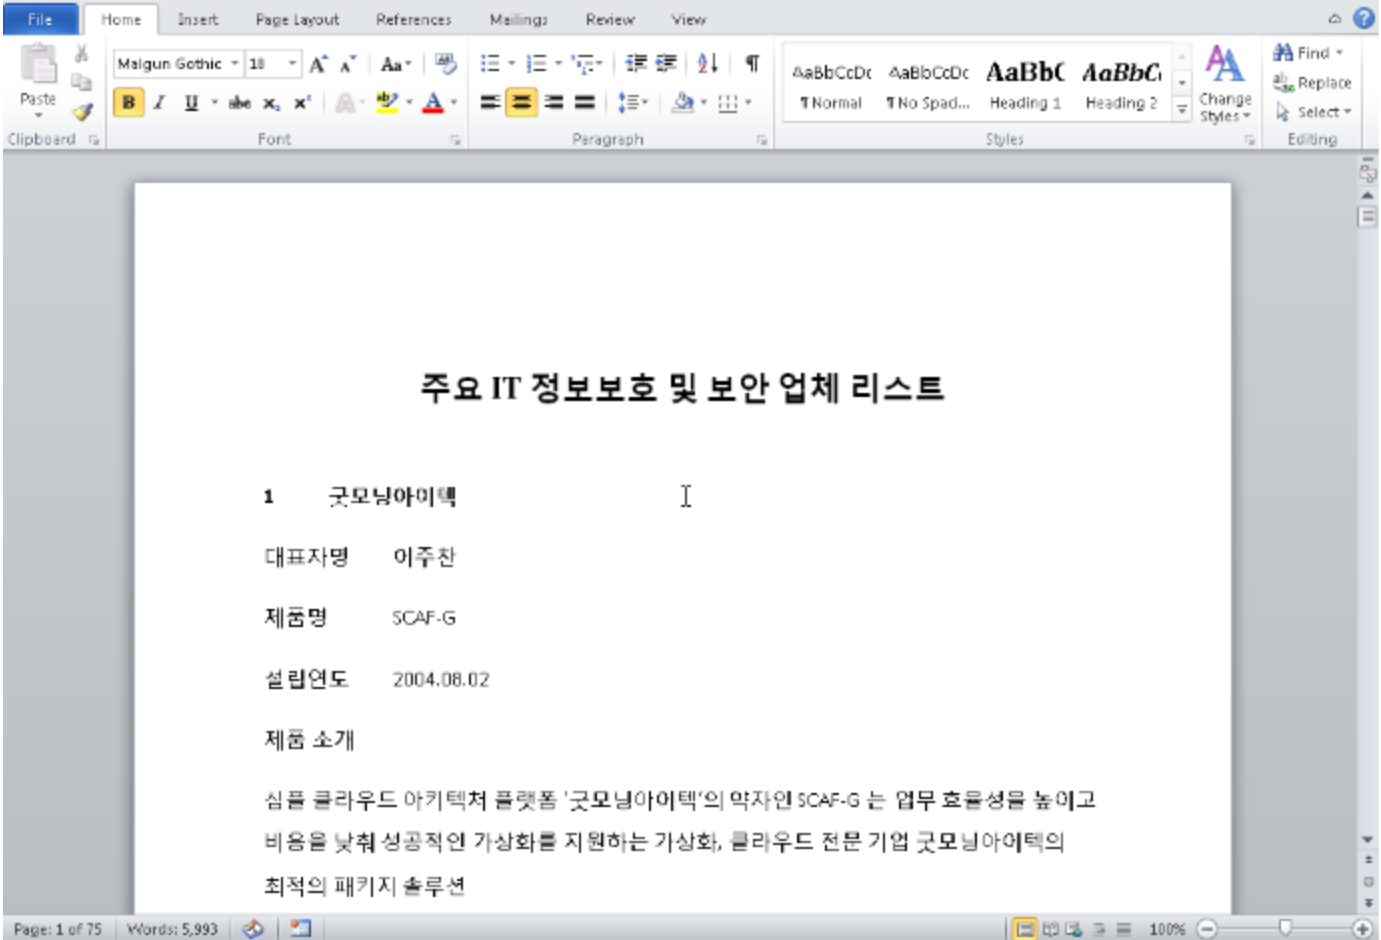Apply superscript formatting
This screenshot has height=940, width=1381.
pos(302,102)
